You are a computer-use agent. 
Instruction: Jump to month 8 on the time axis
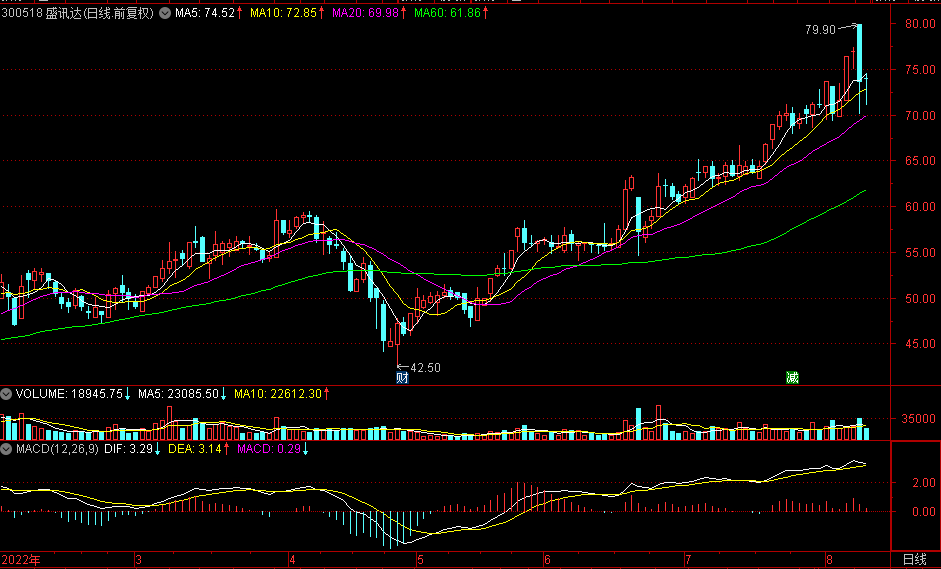pos(830,559)
